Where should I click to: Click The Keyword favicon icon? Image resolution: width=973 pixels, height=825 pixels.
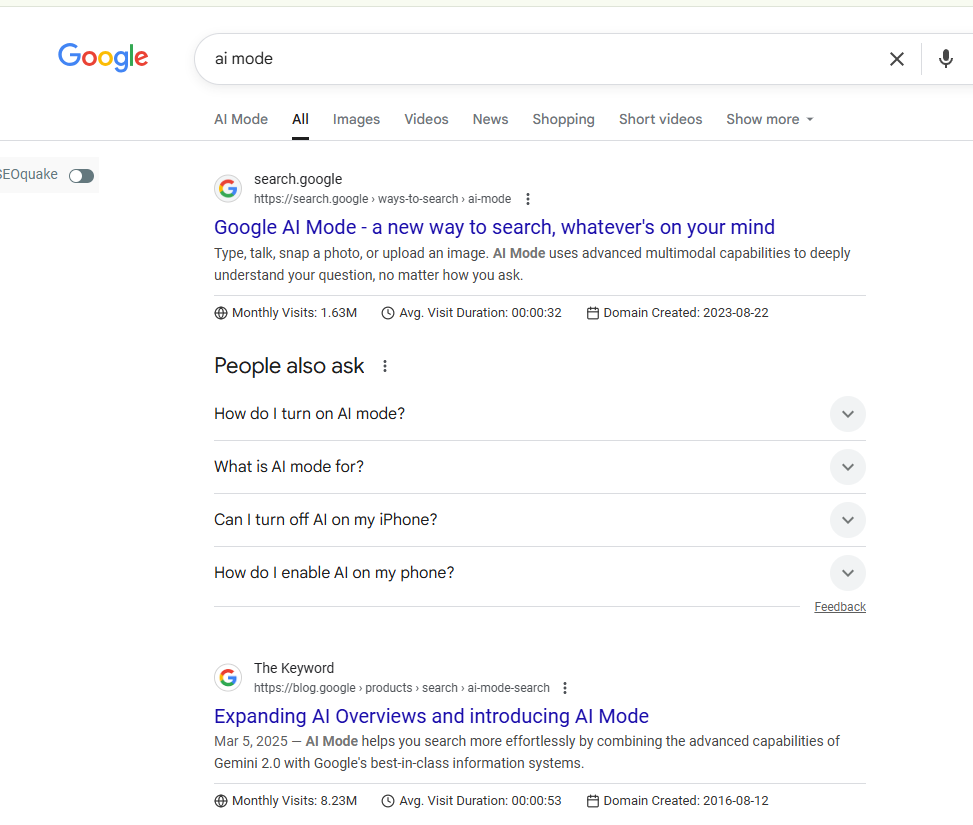[228, 677]
